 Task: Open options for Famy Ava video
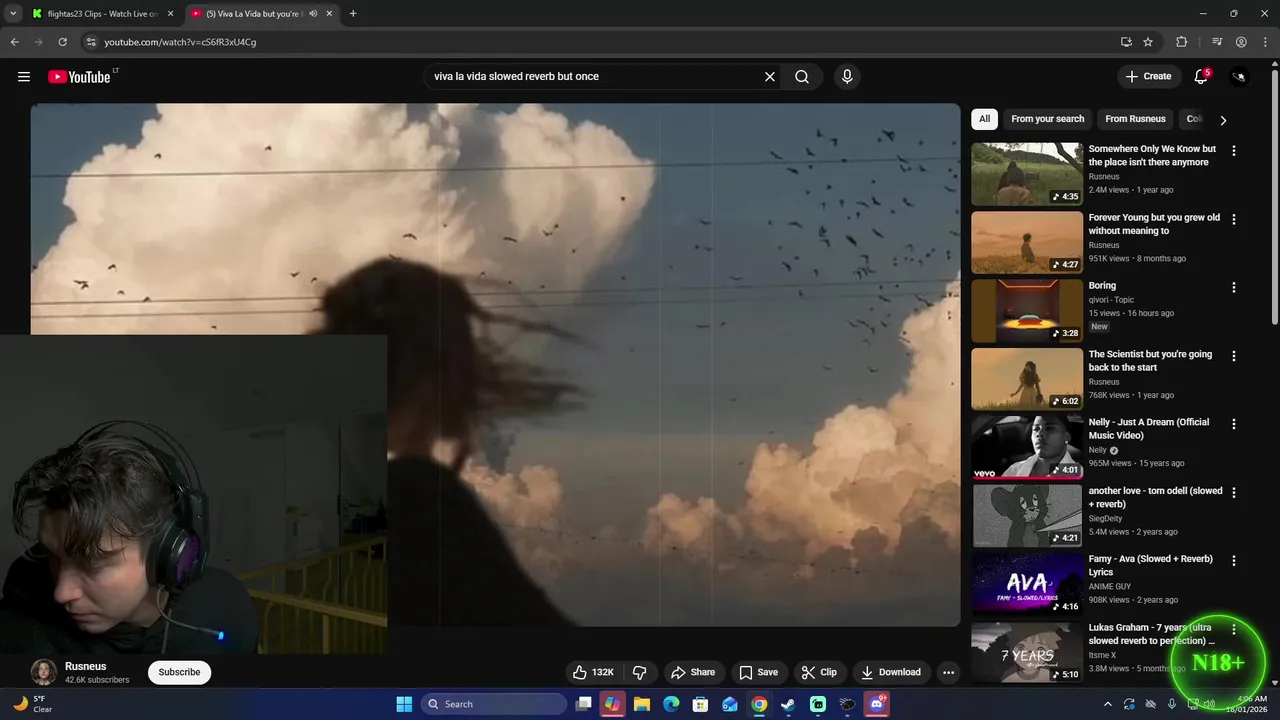coord(1233,561)
